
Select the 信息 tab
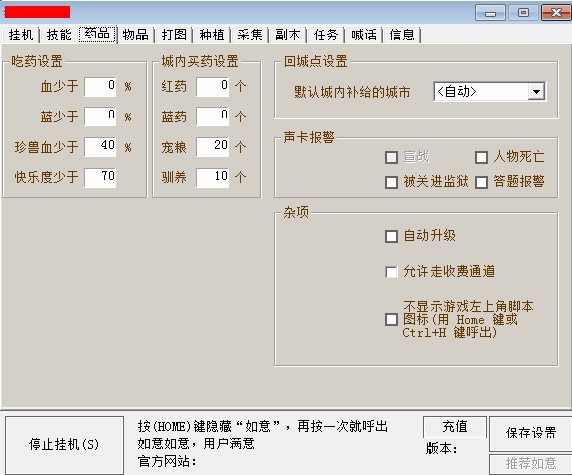click(402, 35)
